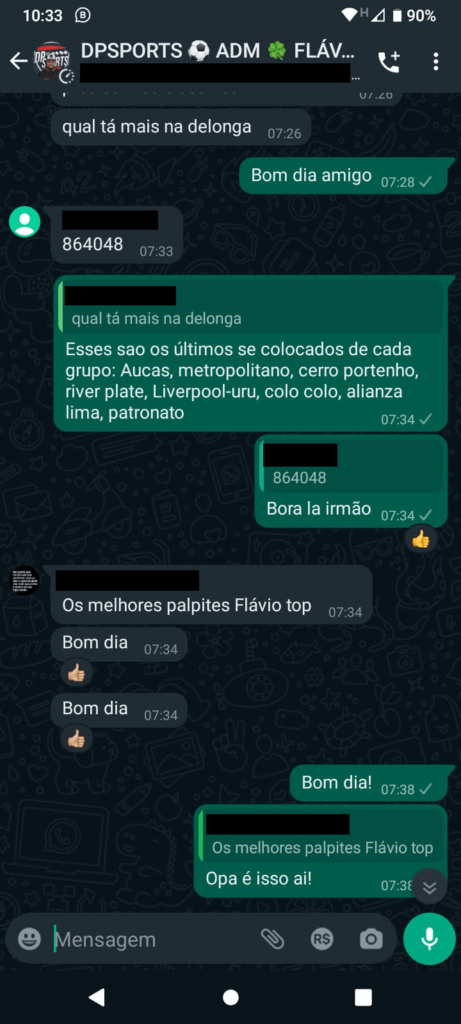Image resolution: width=461 pixels, height=1024 pixels.
Task: Open the R$ payment icon
Action: (321, 939)
